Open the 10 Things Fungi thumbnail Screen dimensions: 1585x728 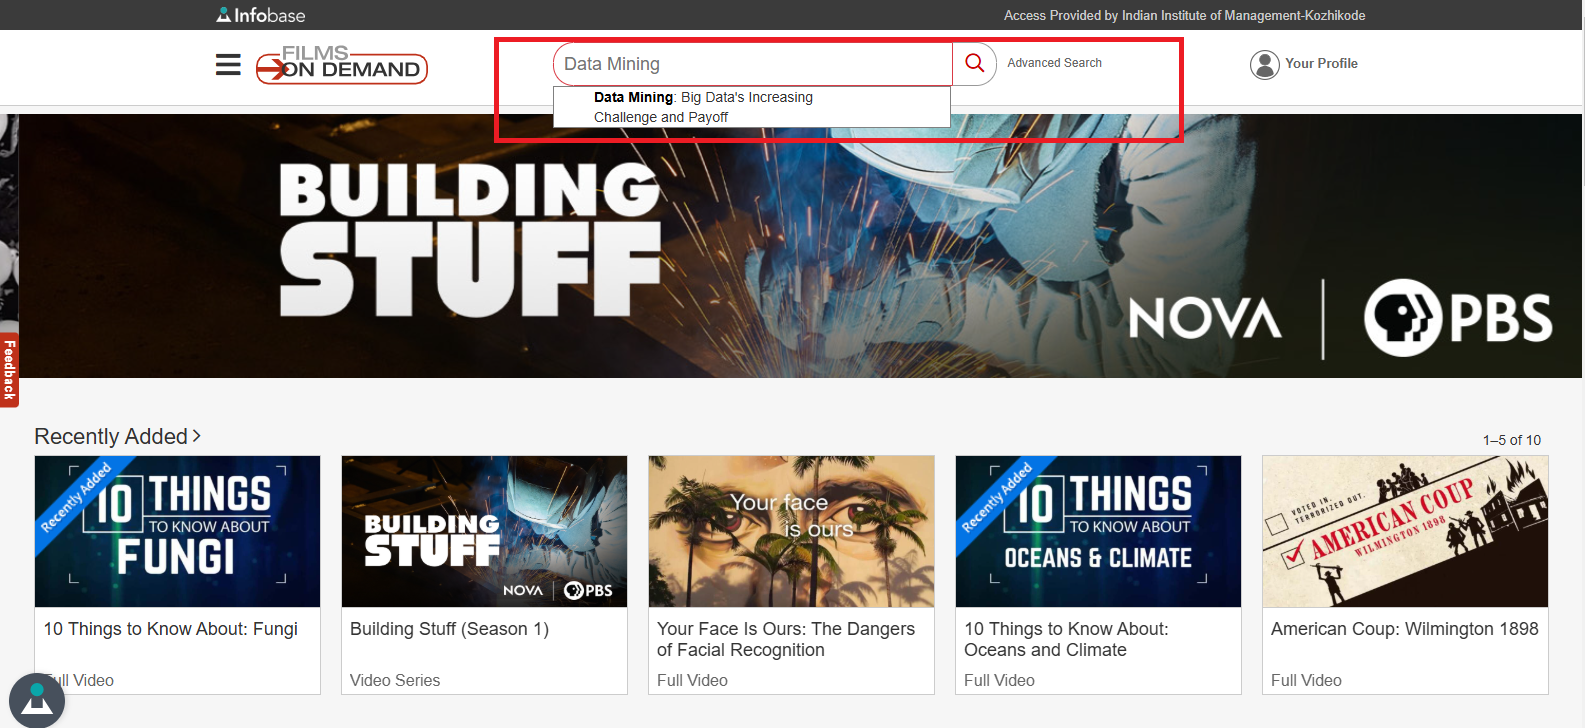tap(177, 531)
